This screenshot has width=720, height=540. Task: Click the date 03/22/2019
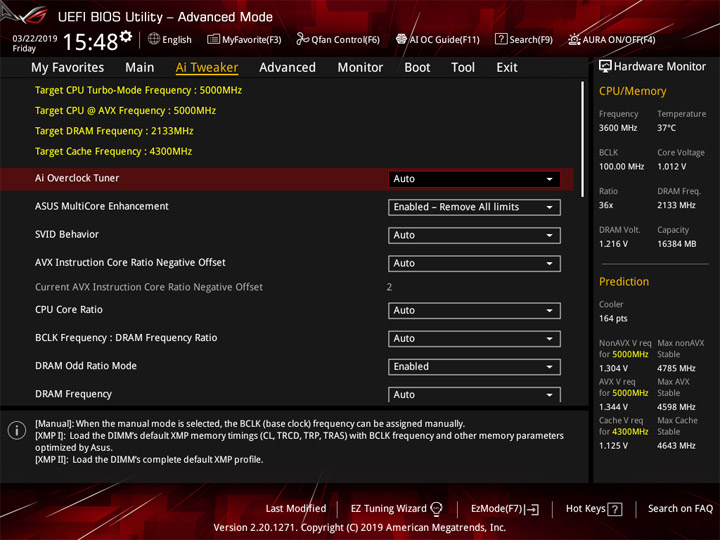point(34,39)
